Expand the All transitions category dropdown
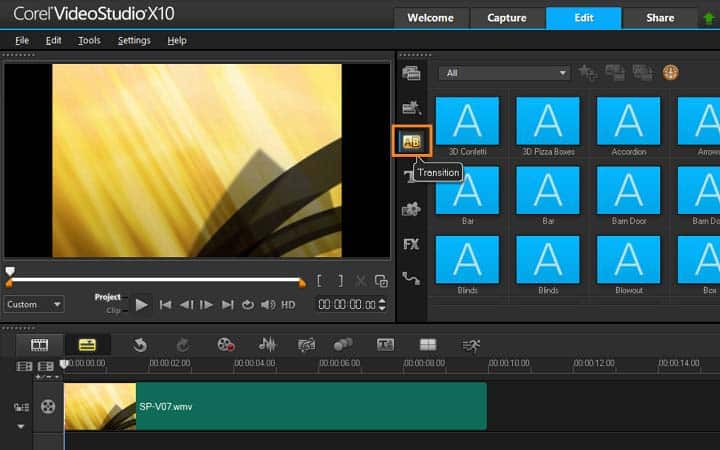The height and width of the screenshot is (450, 720). (506, 73)
